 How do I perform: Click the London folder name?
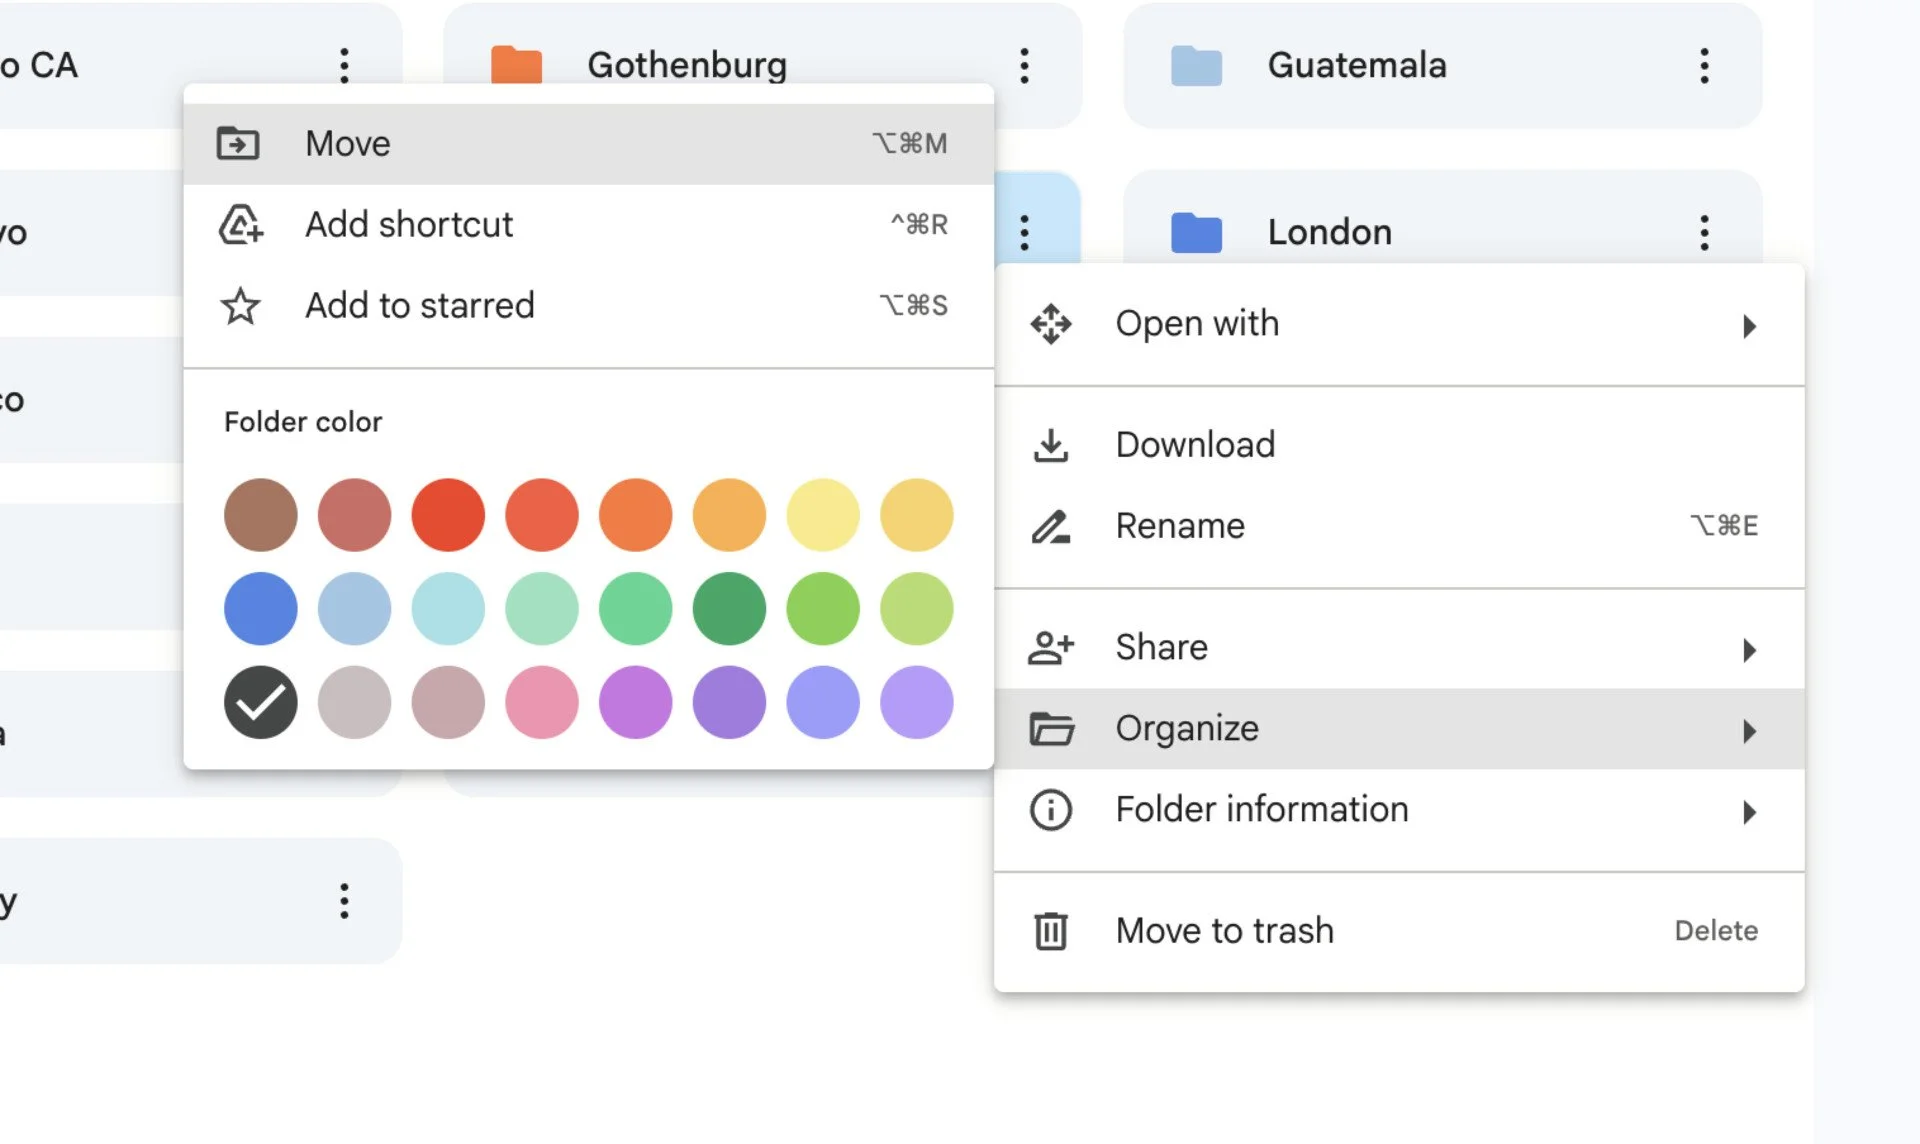click(x=1330, y=233)
